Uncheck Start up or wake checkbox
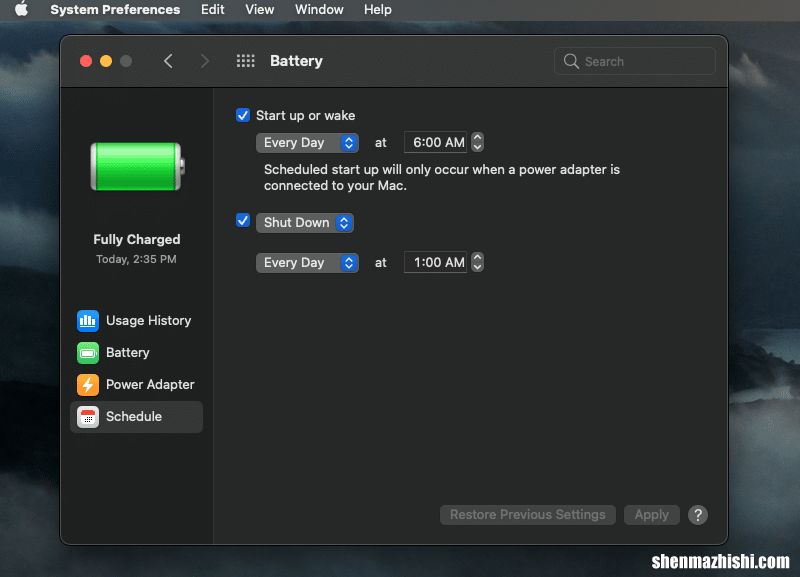Viewport: 800px width, 577px height. pos(243,115)
